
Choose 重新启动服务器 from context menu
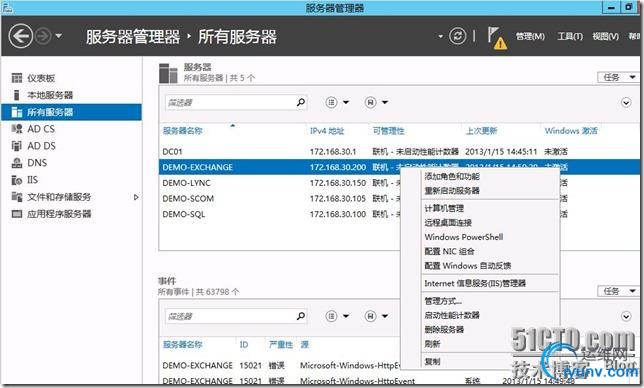(x=452, y=191)
